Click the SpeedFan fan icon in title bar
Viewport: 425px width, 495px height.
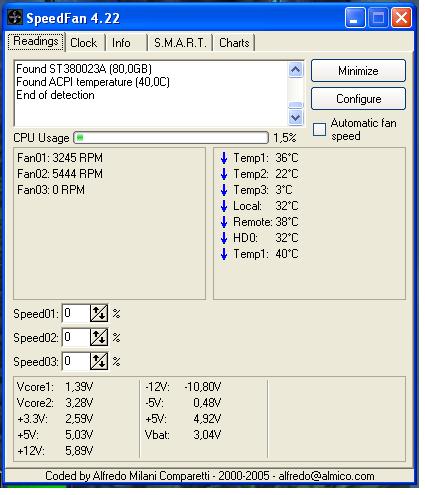point(15,17)
